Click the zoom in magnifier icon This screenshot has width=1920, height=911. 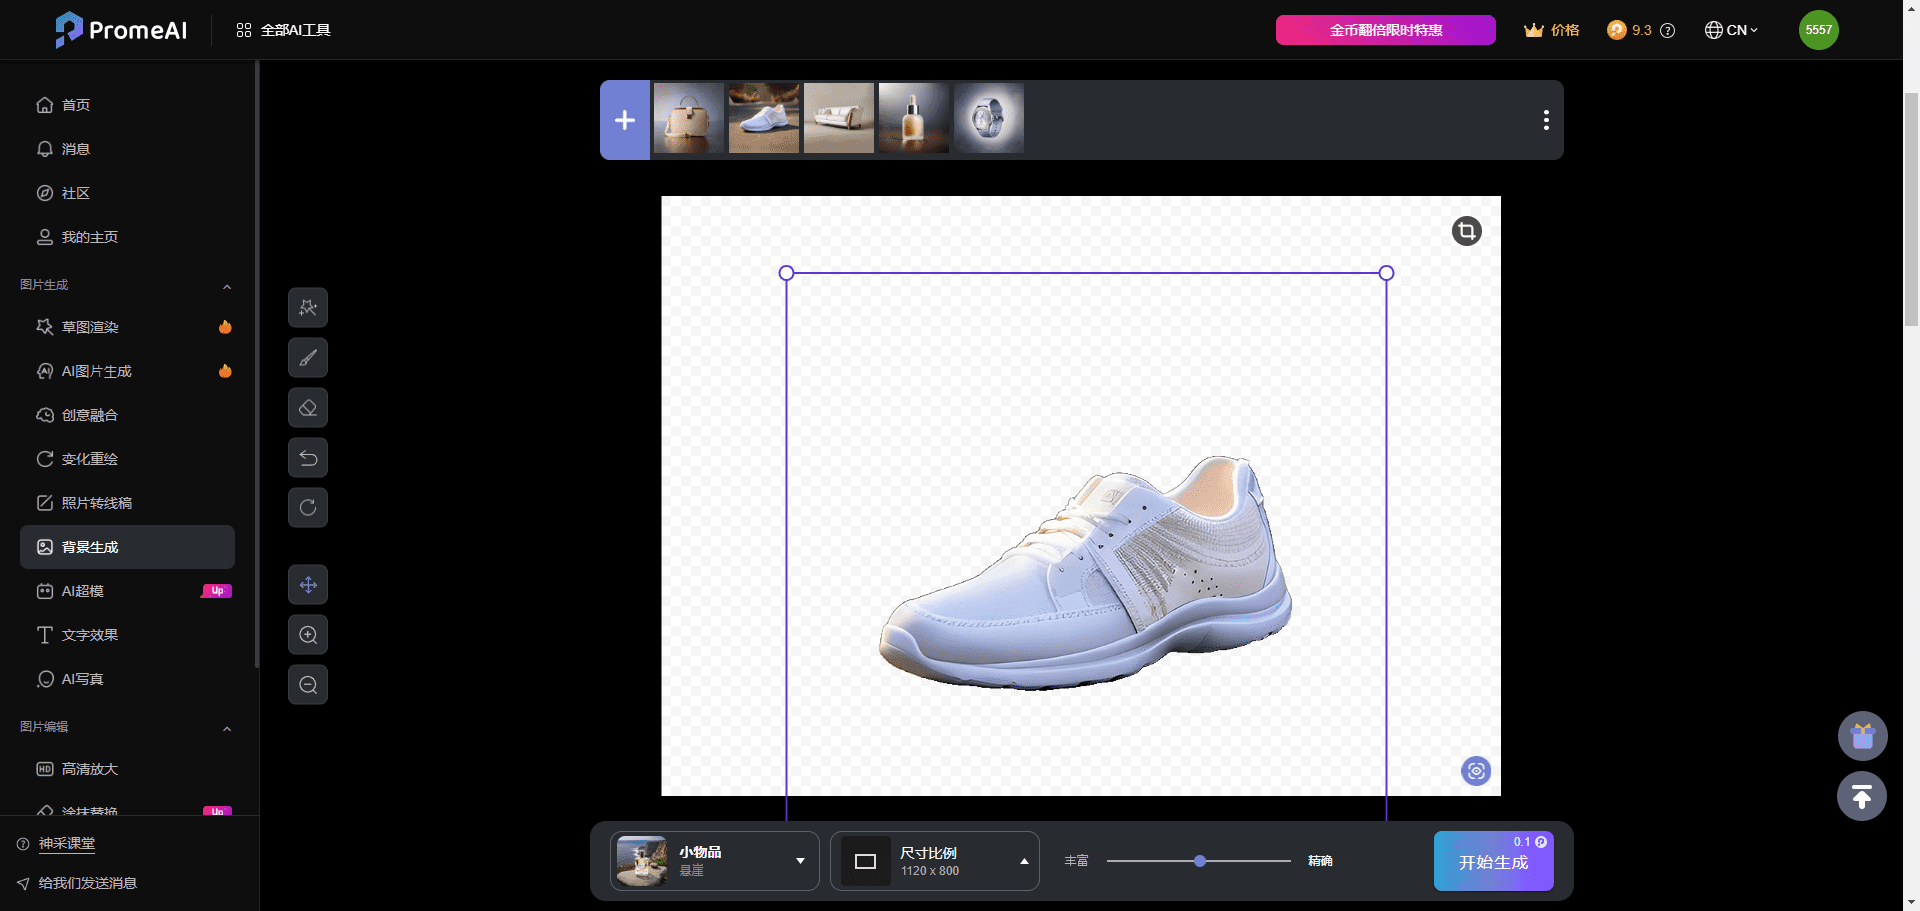tap(308, 635)
